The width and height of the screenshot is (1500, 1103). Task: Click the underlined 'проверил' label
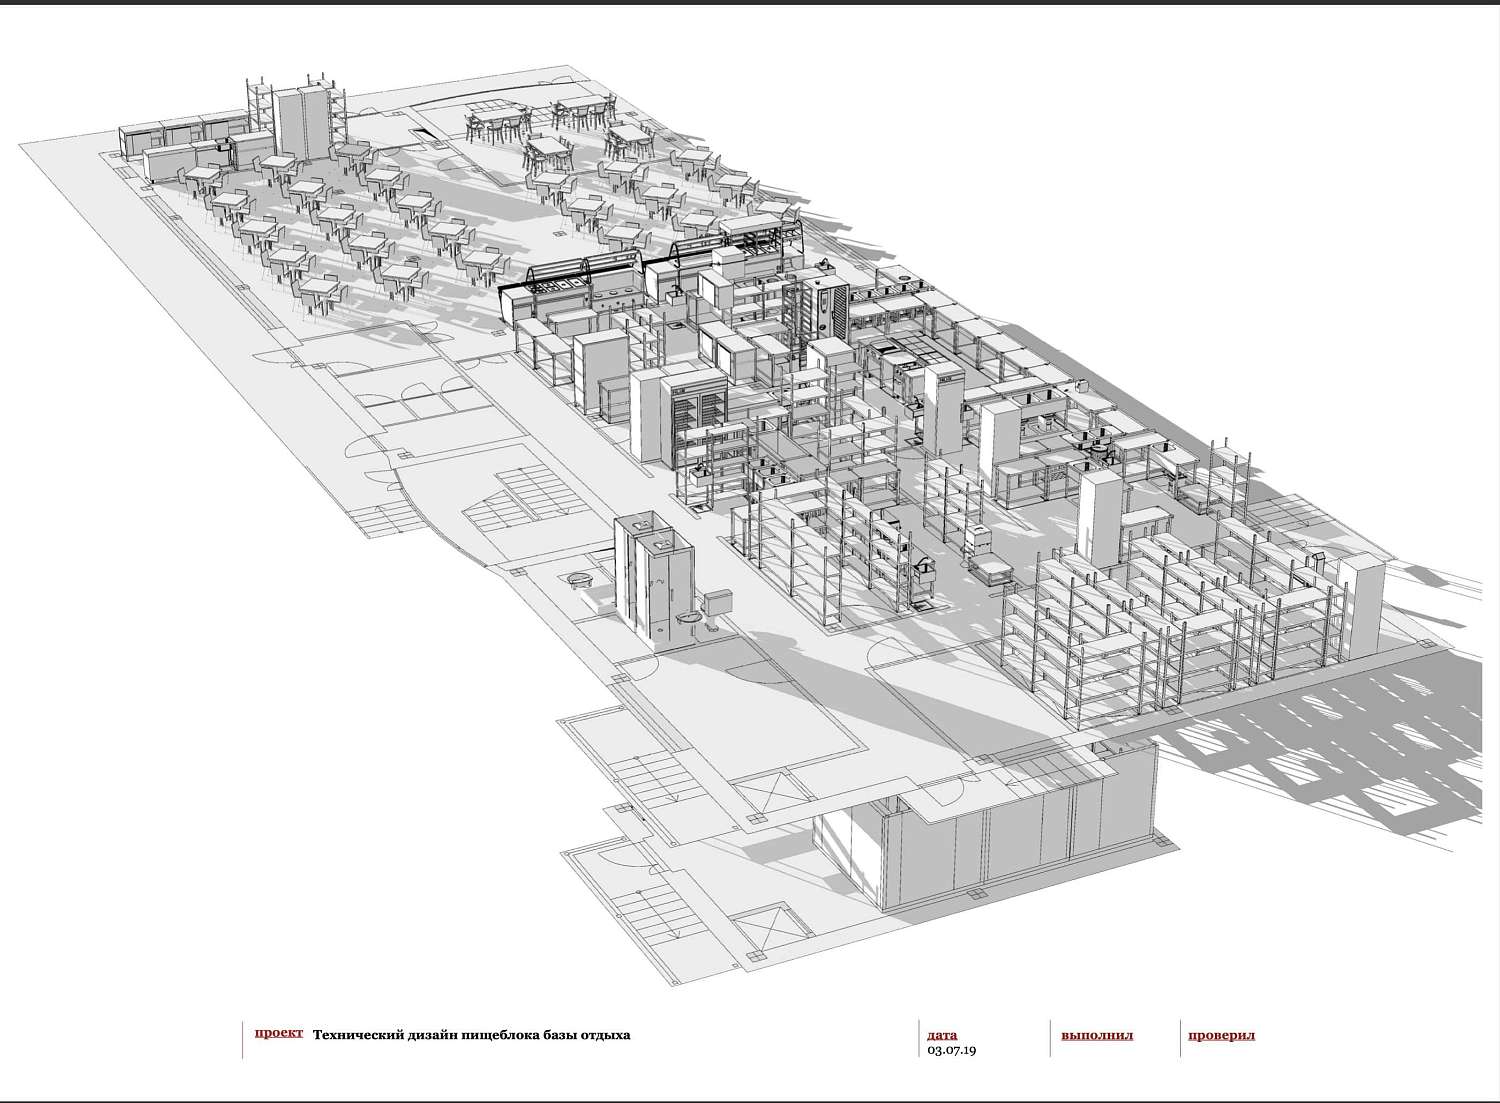click(1221, 1035)
